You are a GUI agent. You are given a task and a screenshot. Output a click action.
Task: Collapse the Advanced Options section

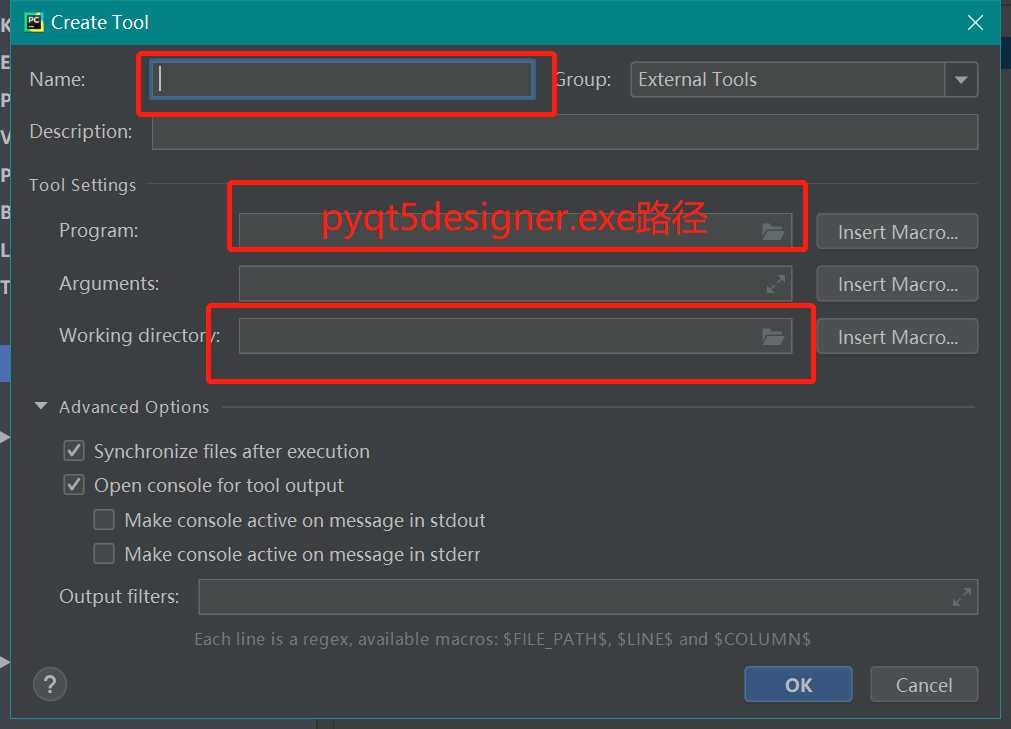tap(41, 406)
